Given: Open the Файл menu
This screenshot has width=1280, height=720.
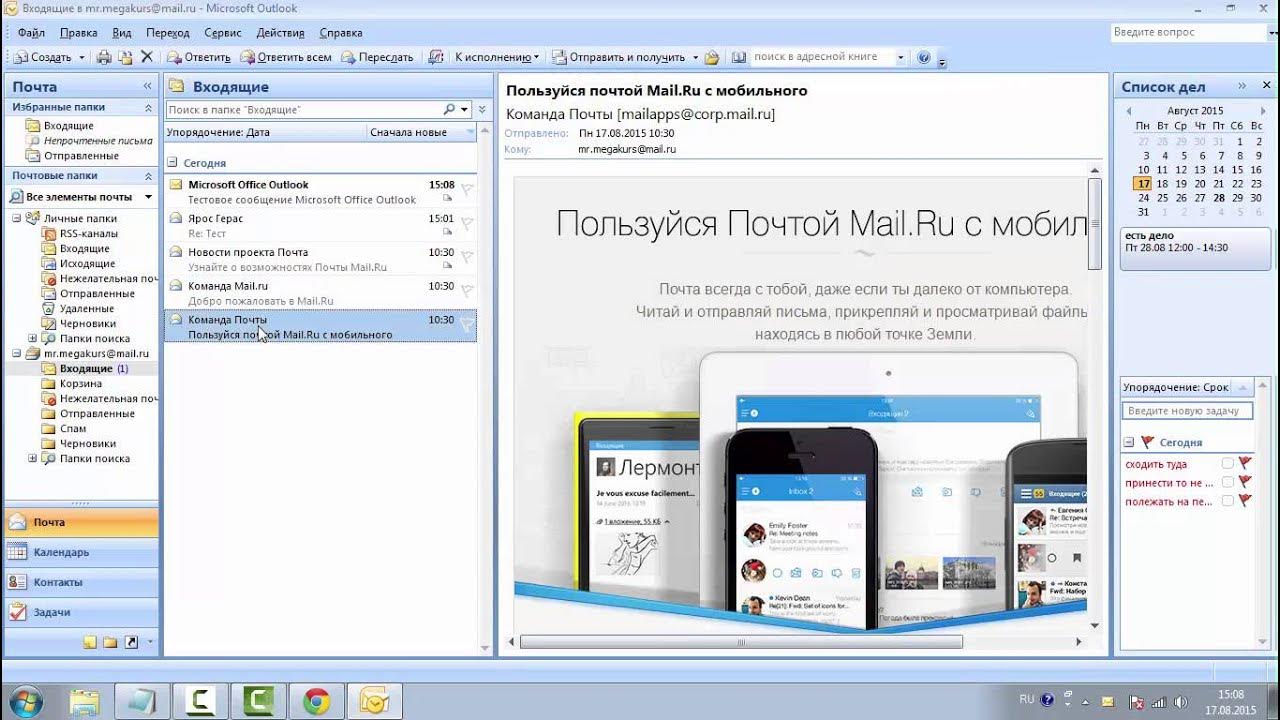Looking at the screenshot, I should tap(31, 33).
